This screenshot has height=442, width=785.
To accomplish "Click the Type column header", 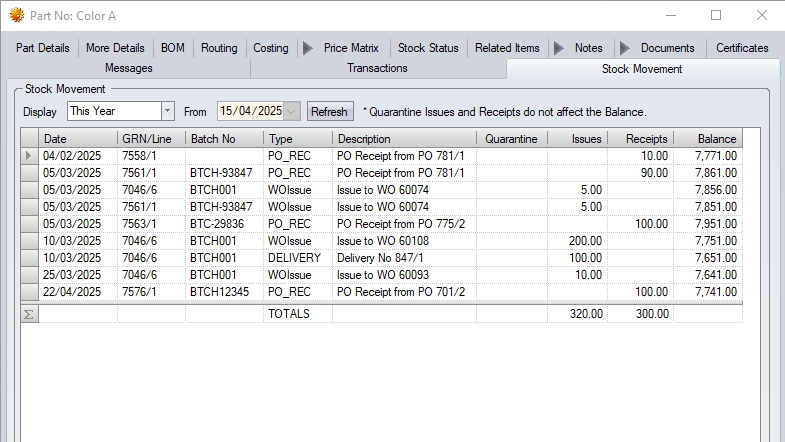I will click(298, 139).
